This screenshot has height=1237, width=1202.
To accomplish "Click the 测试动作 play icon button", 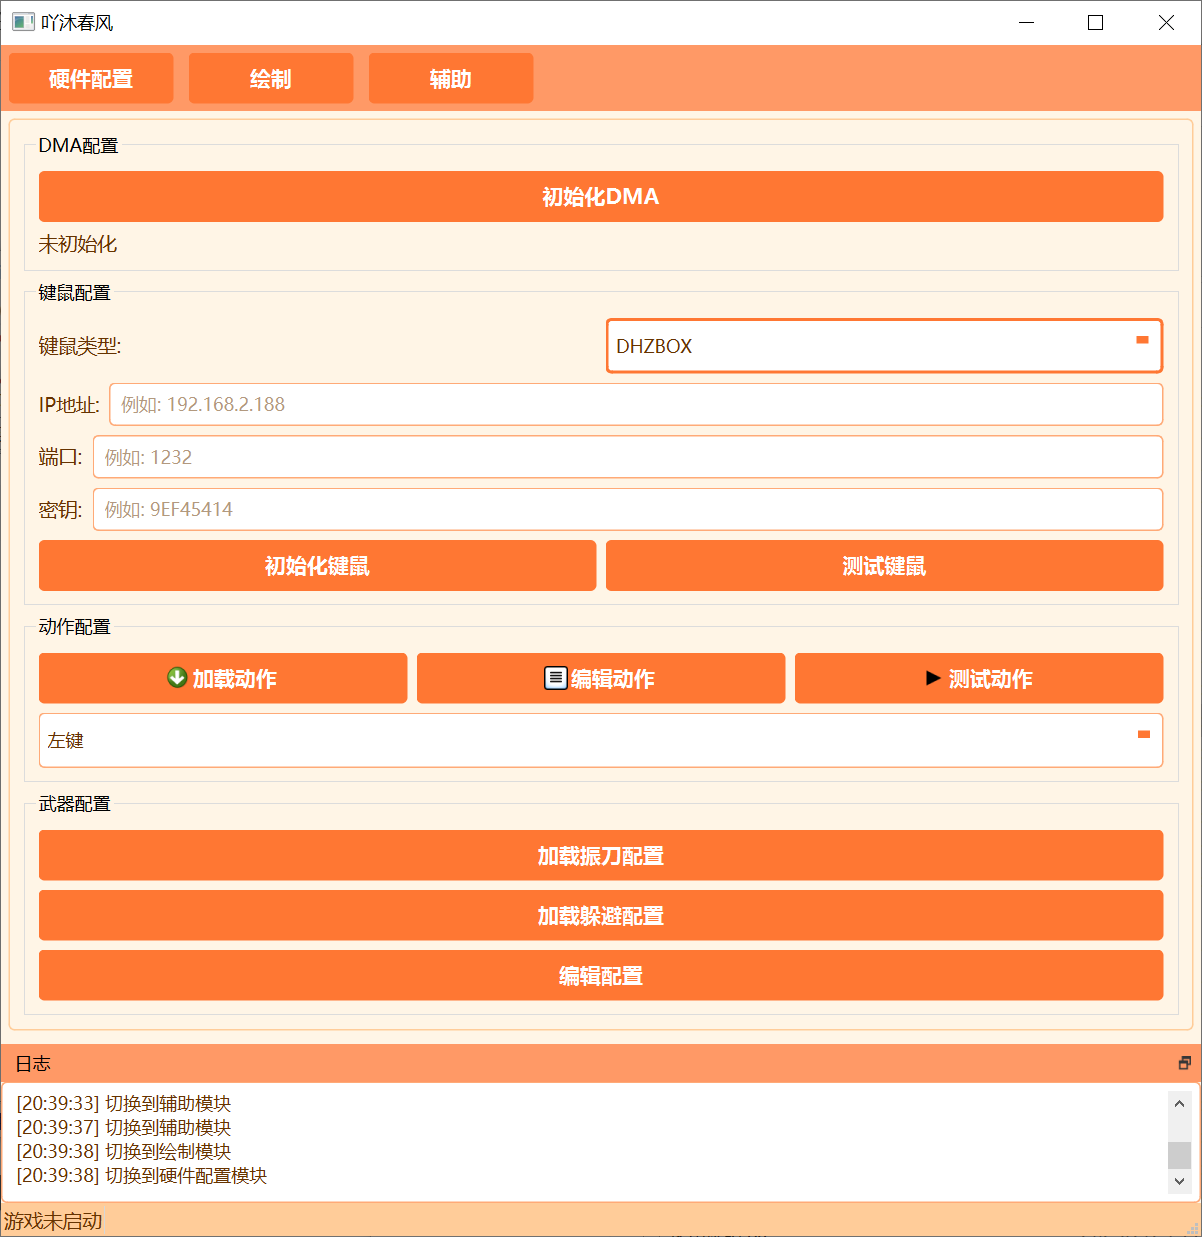I will (x=978, y=679).
